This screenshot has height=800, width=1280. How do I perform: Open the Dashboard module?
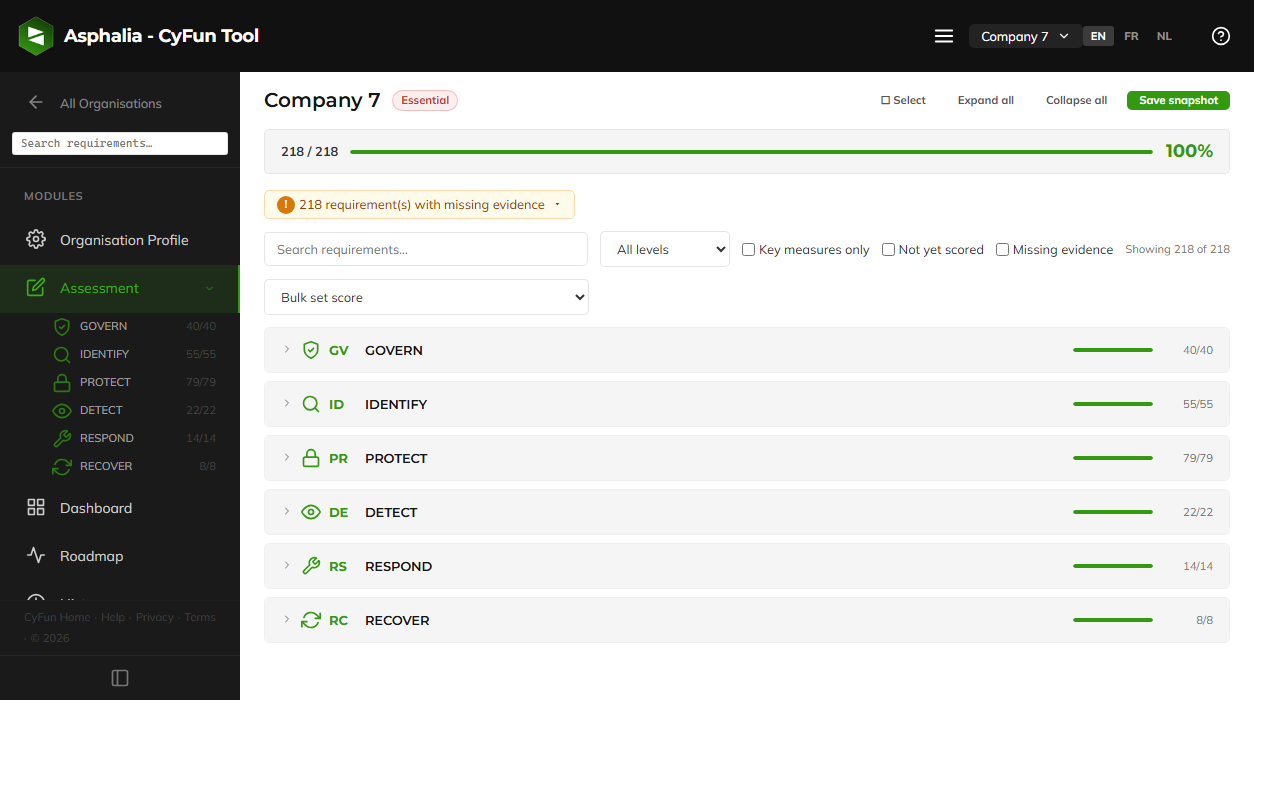[x=95, y=507]
